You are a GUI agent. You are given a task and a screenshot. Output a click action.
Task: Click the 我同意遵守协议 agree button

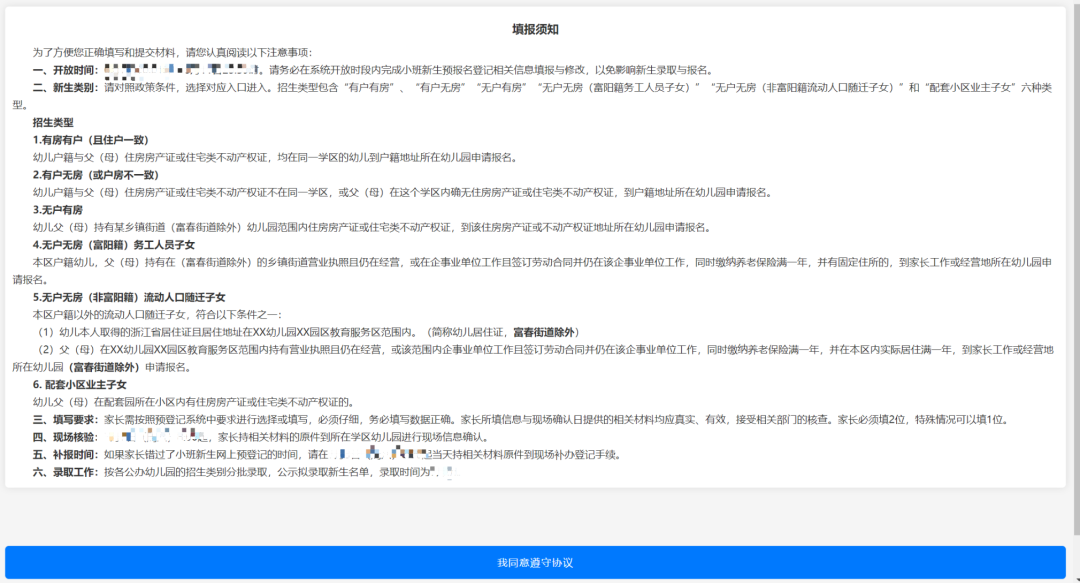coord(538,562)
